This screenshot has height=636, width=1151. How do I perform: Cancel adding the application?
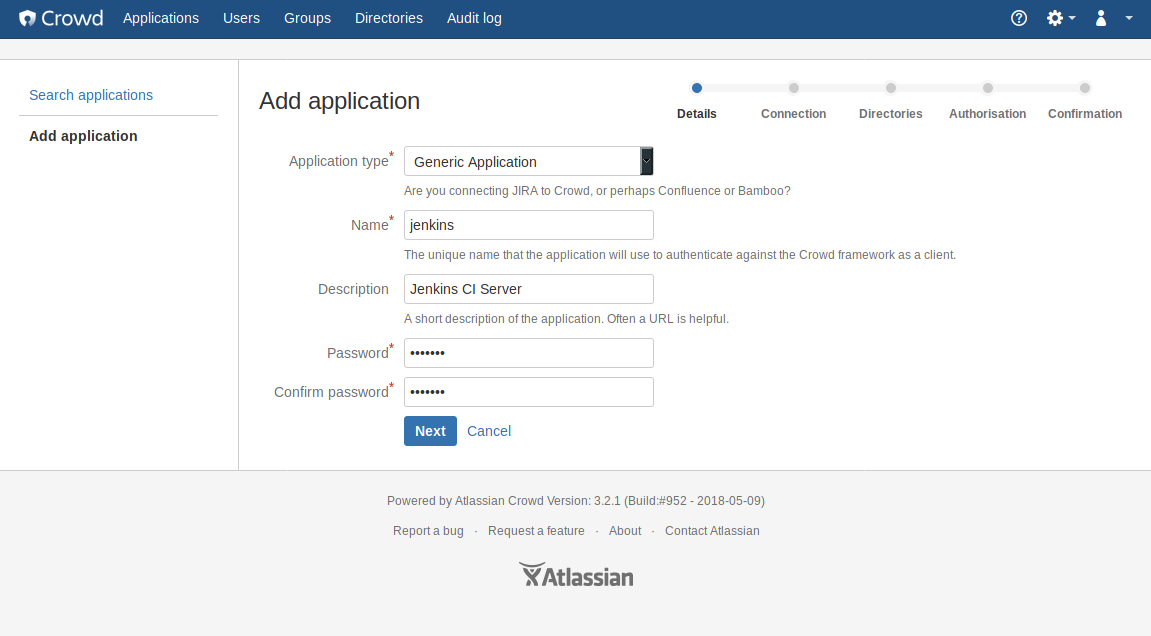[x=489, y=431]
